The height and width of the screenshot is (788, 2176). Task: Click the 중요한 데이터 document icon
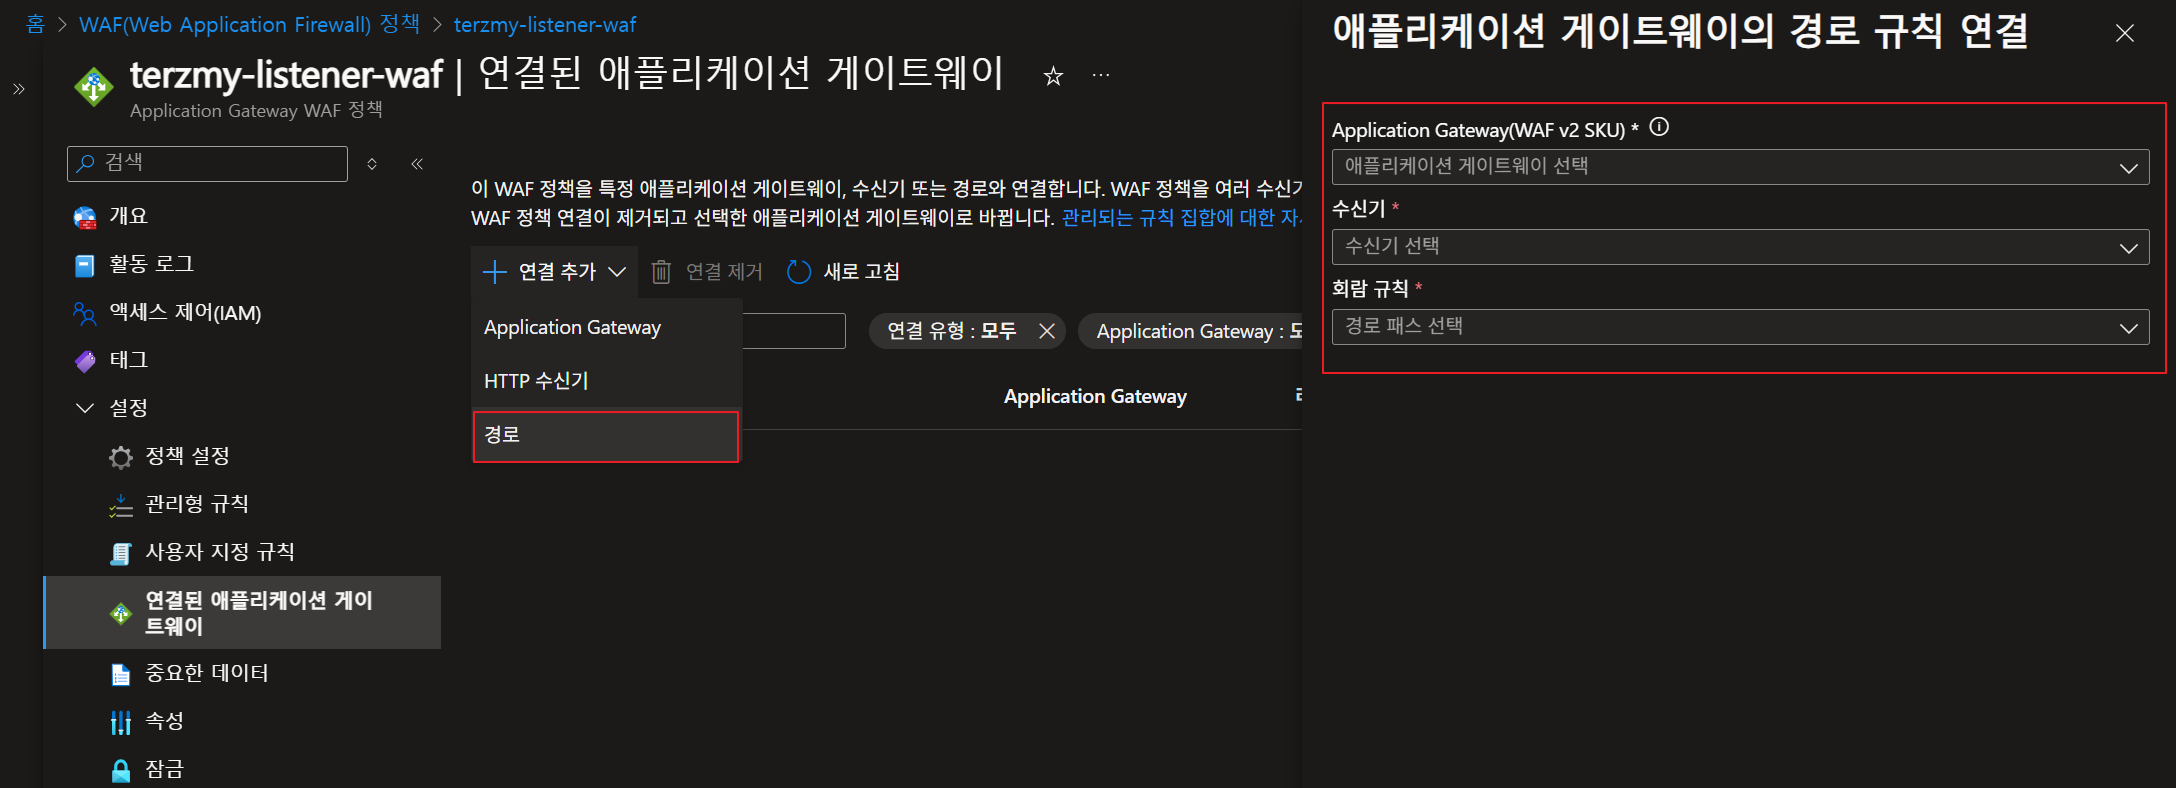point(121,675)
